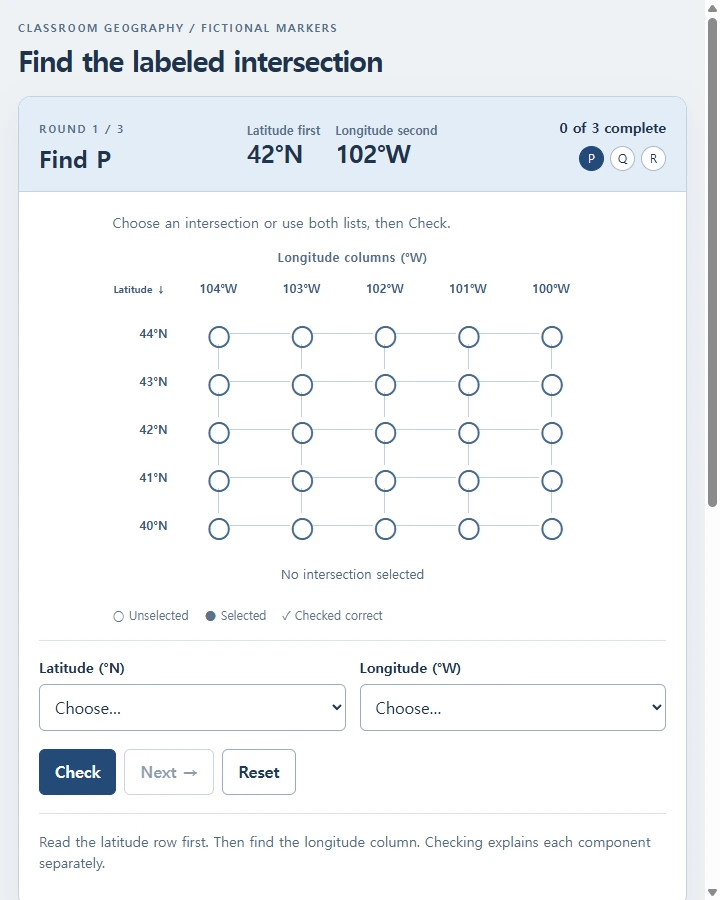This screenshot has height=900, width=720.
Task: Click the Q round indicator
Action: coord(622,158)
